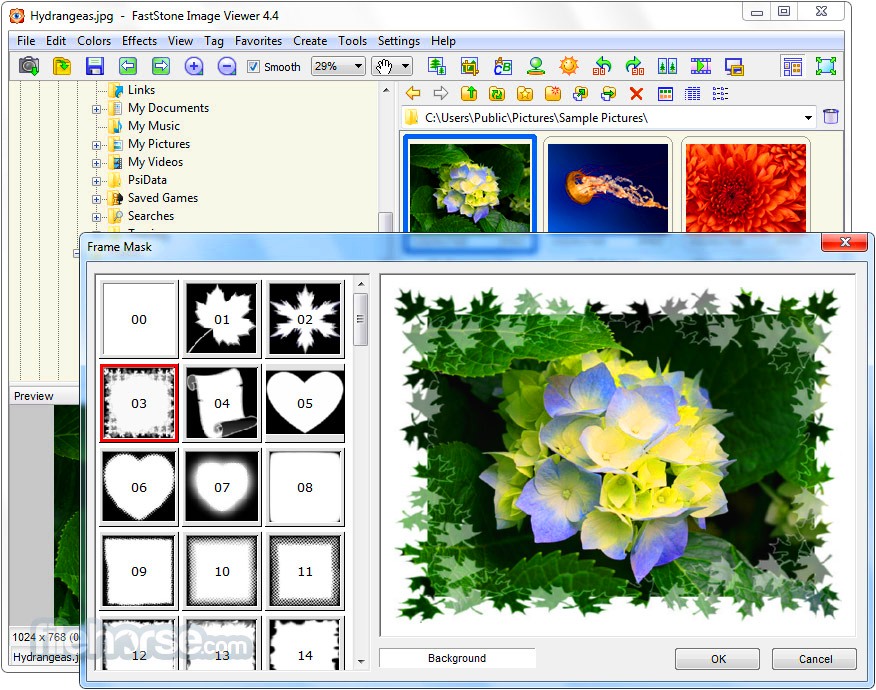Open the Settings menu
The width and height of the screenshot is (876, 690).
tap(398, 41)
